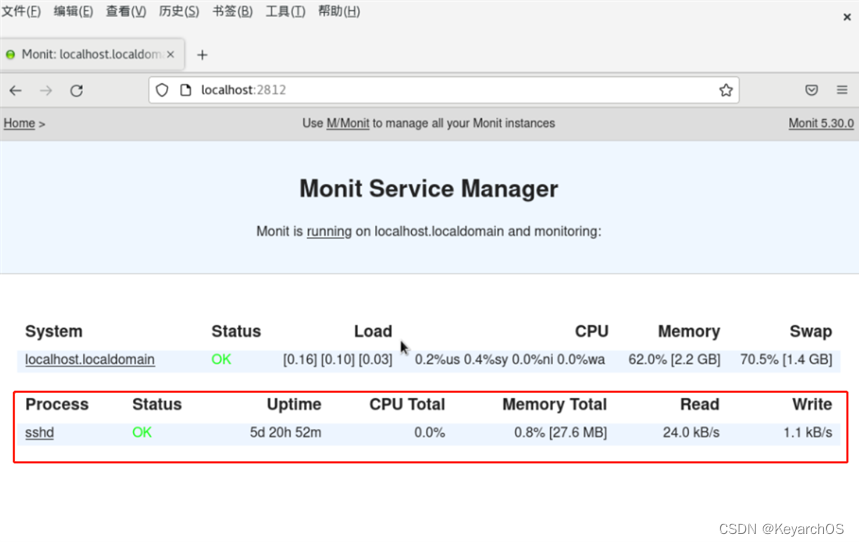Open the 书签(B) menu
The image size is (859, 546).
coord(232,11)
